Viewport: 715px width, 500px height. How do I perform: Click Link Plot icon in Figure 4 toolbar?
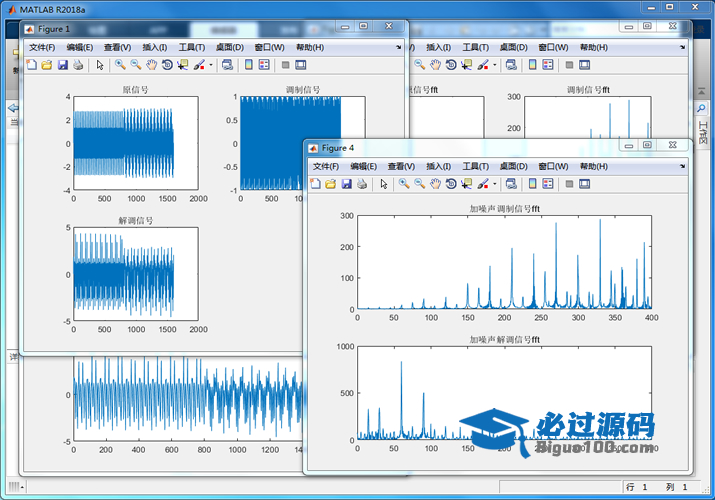tap(511, 184)
